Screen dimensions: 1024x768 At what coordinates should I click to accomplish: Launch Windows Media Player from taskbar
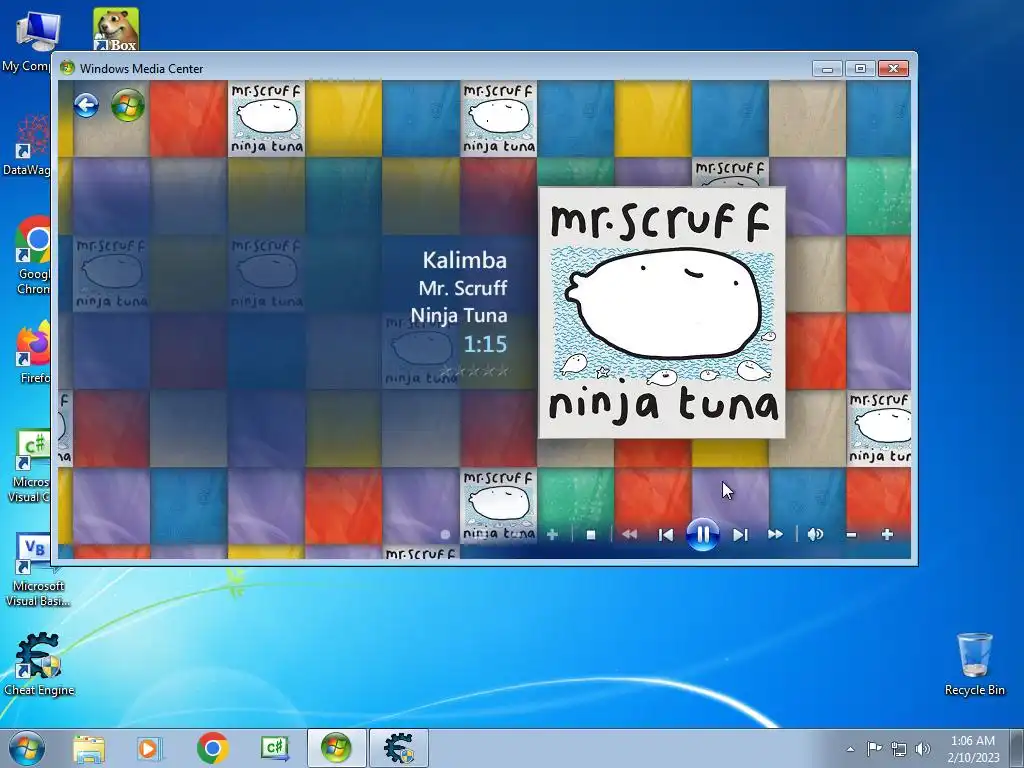point(149,749)
